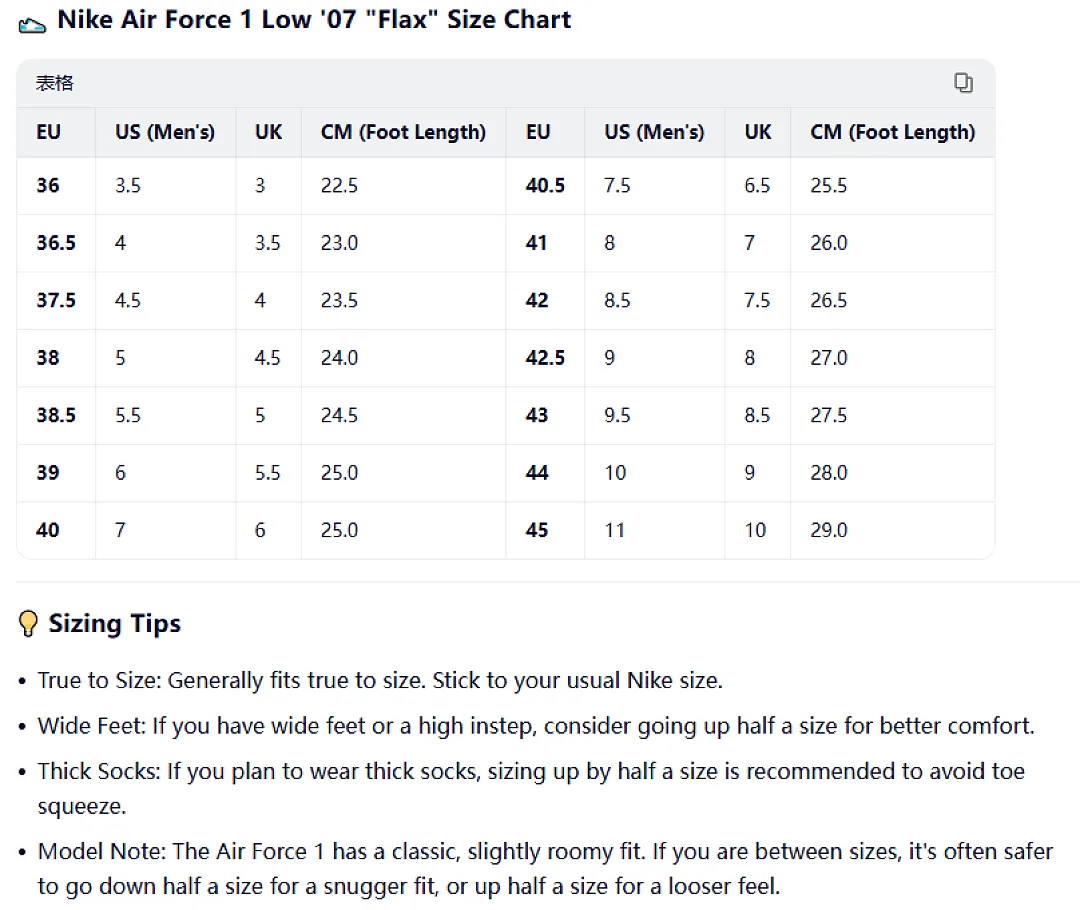Image resolution: width=1080 pixels, height=910 pixels.
Task: Click the second CM (Foot Length) header
Action: 893,132
